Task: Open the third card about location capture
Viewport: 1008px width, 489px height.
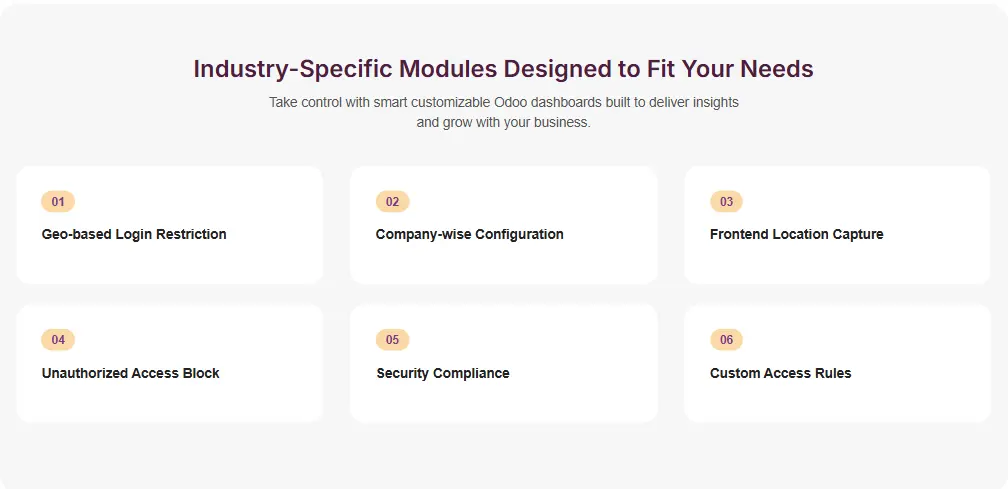Action: coord(837,260)
